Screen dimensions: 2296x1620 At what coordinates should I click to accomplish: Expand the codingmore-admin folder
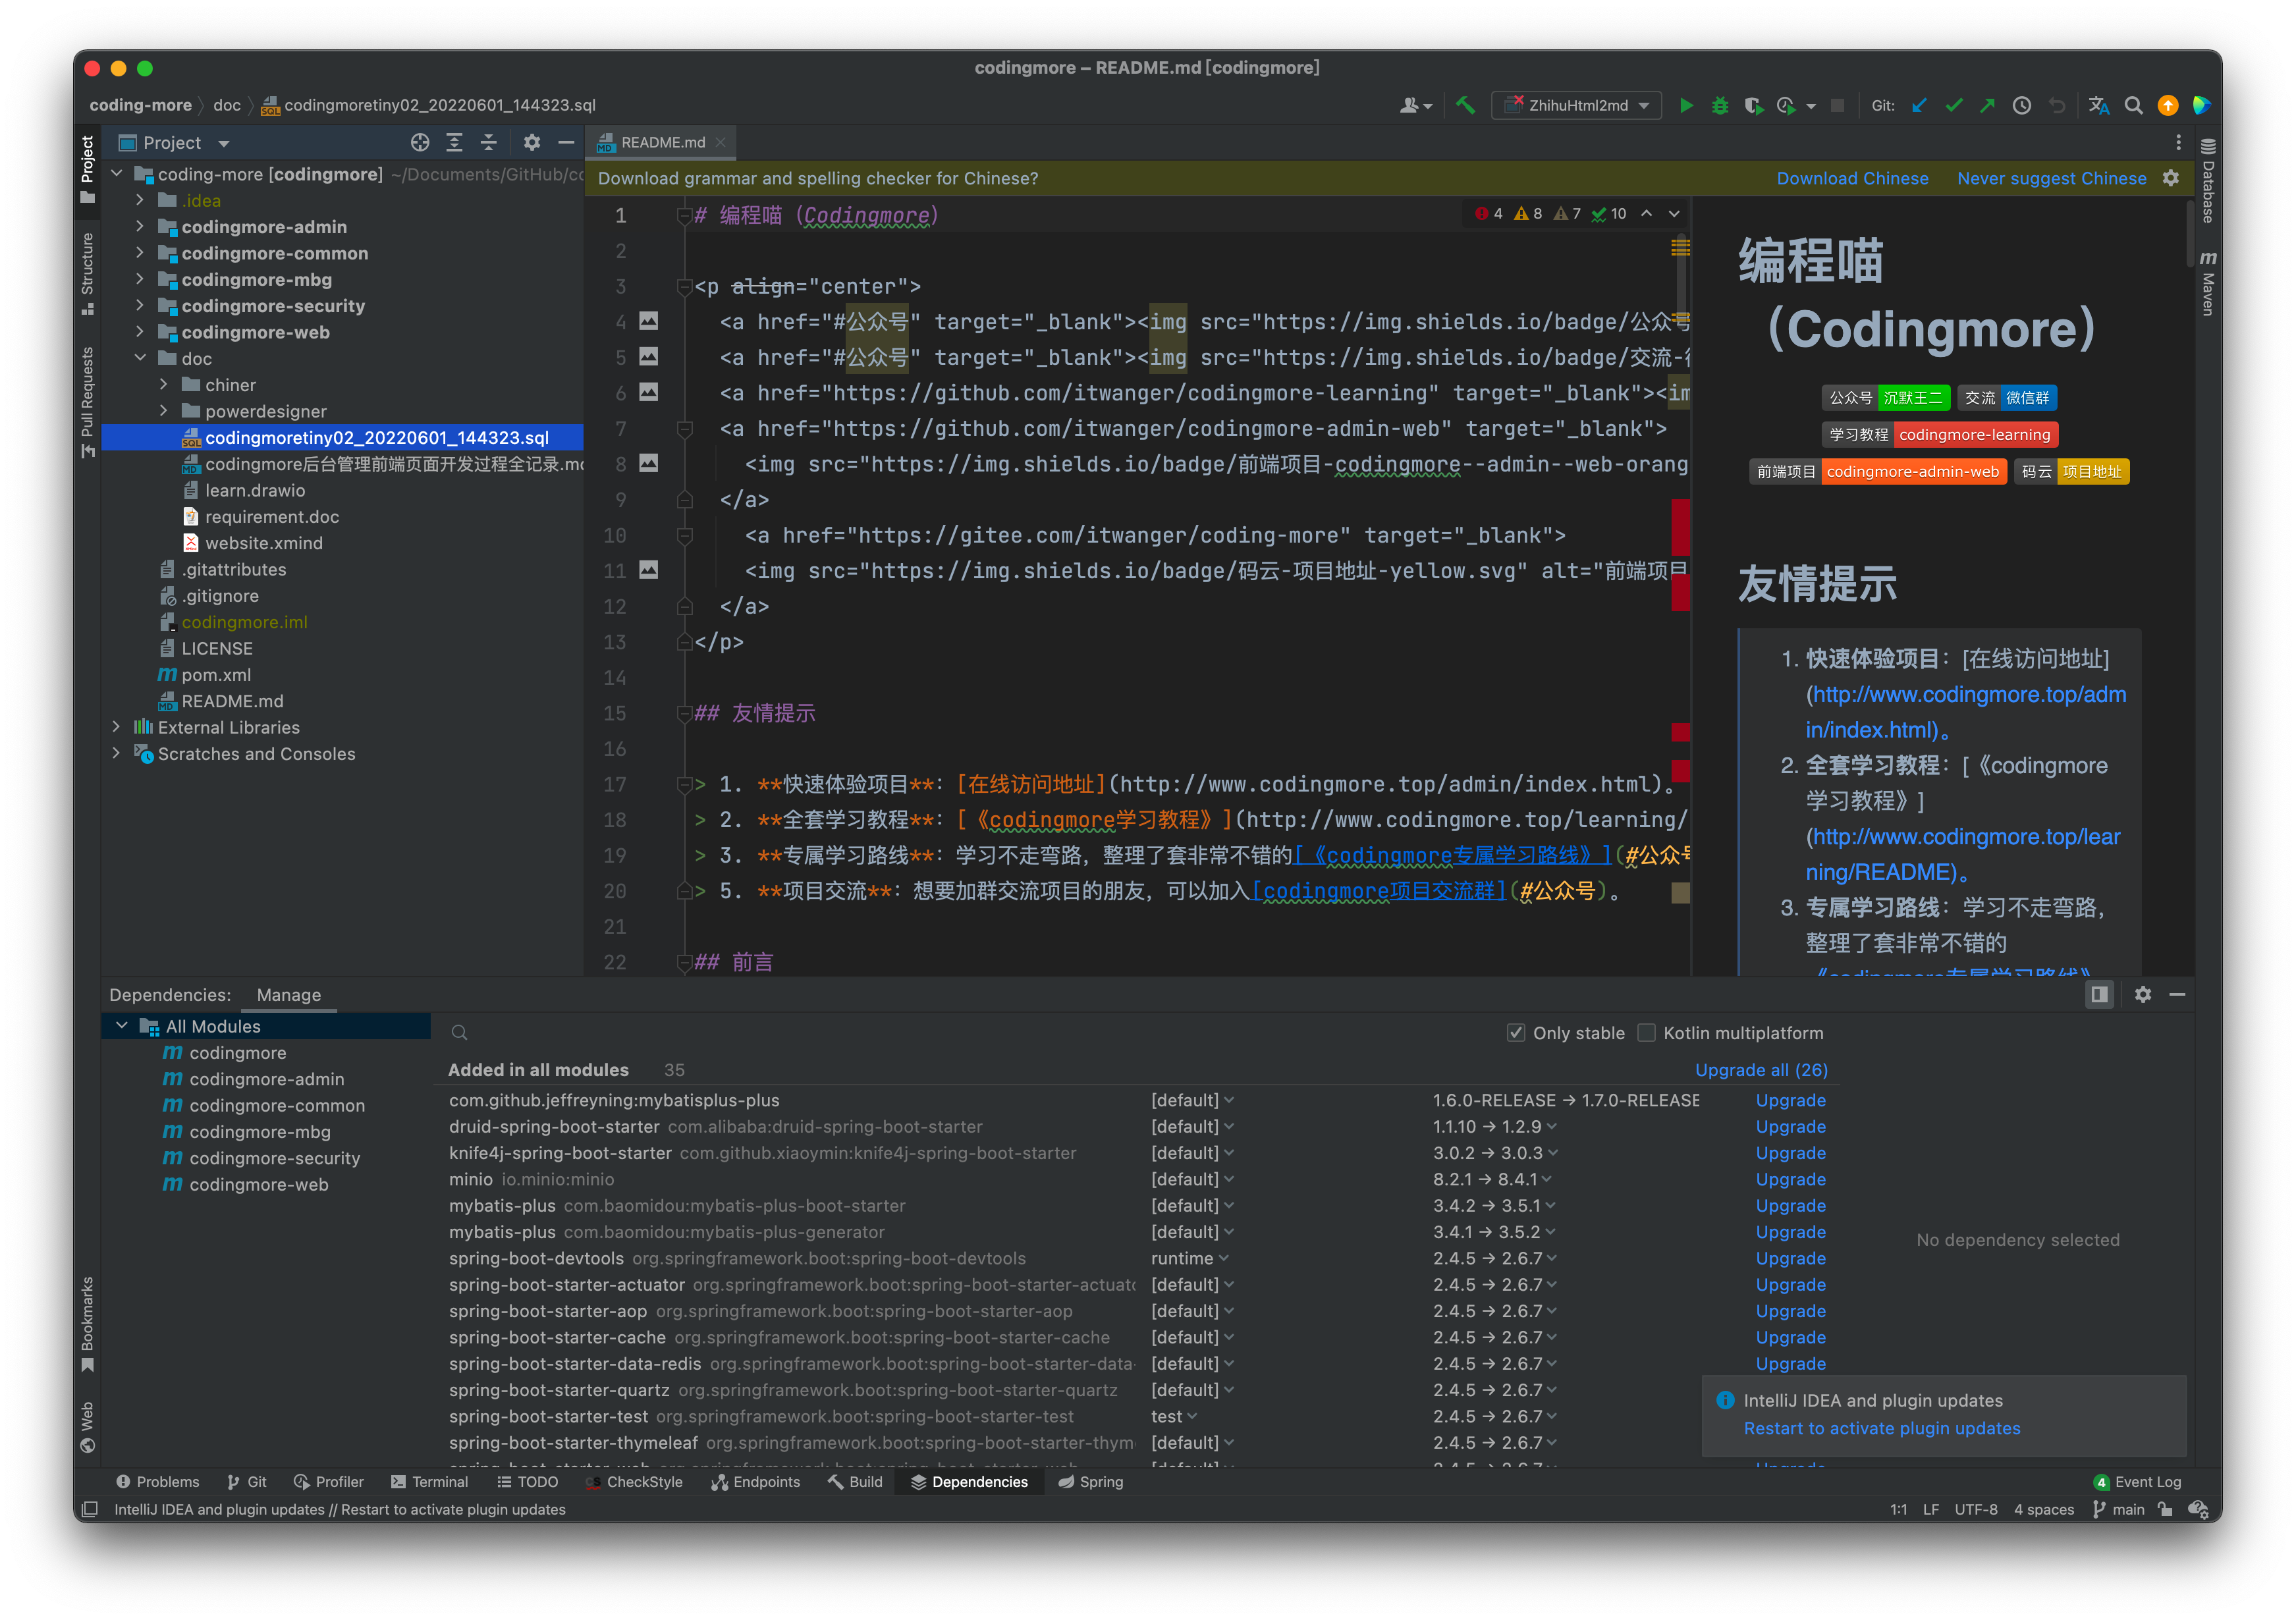pos(140,227)
